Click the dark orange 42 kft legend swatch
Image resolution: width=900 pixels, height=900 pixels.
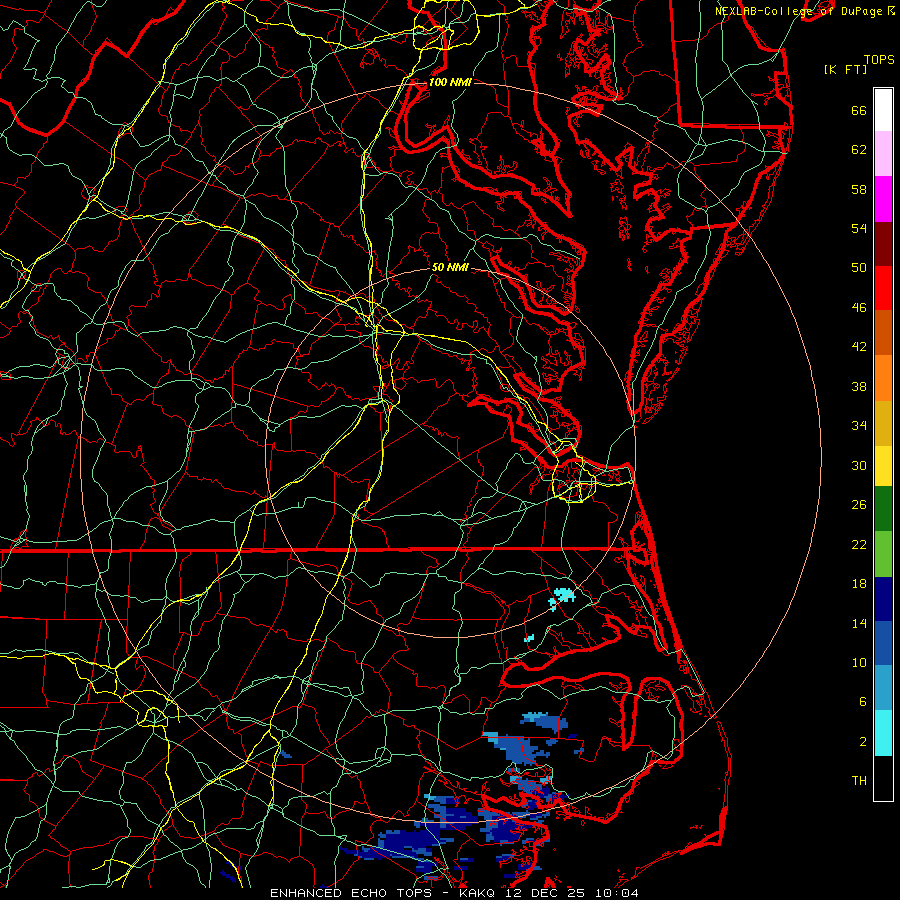883,333
